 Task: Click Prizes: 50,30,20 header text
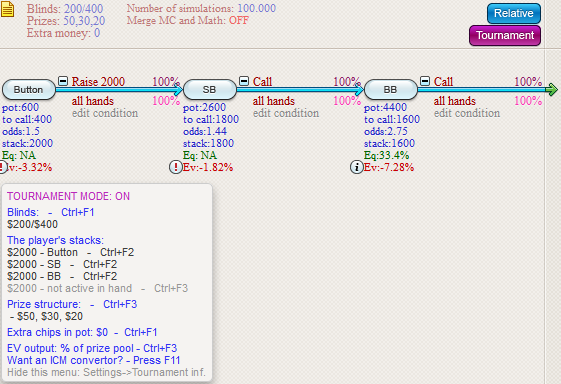click(x=66, y=21)
